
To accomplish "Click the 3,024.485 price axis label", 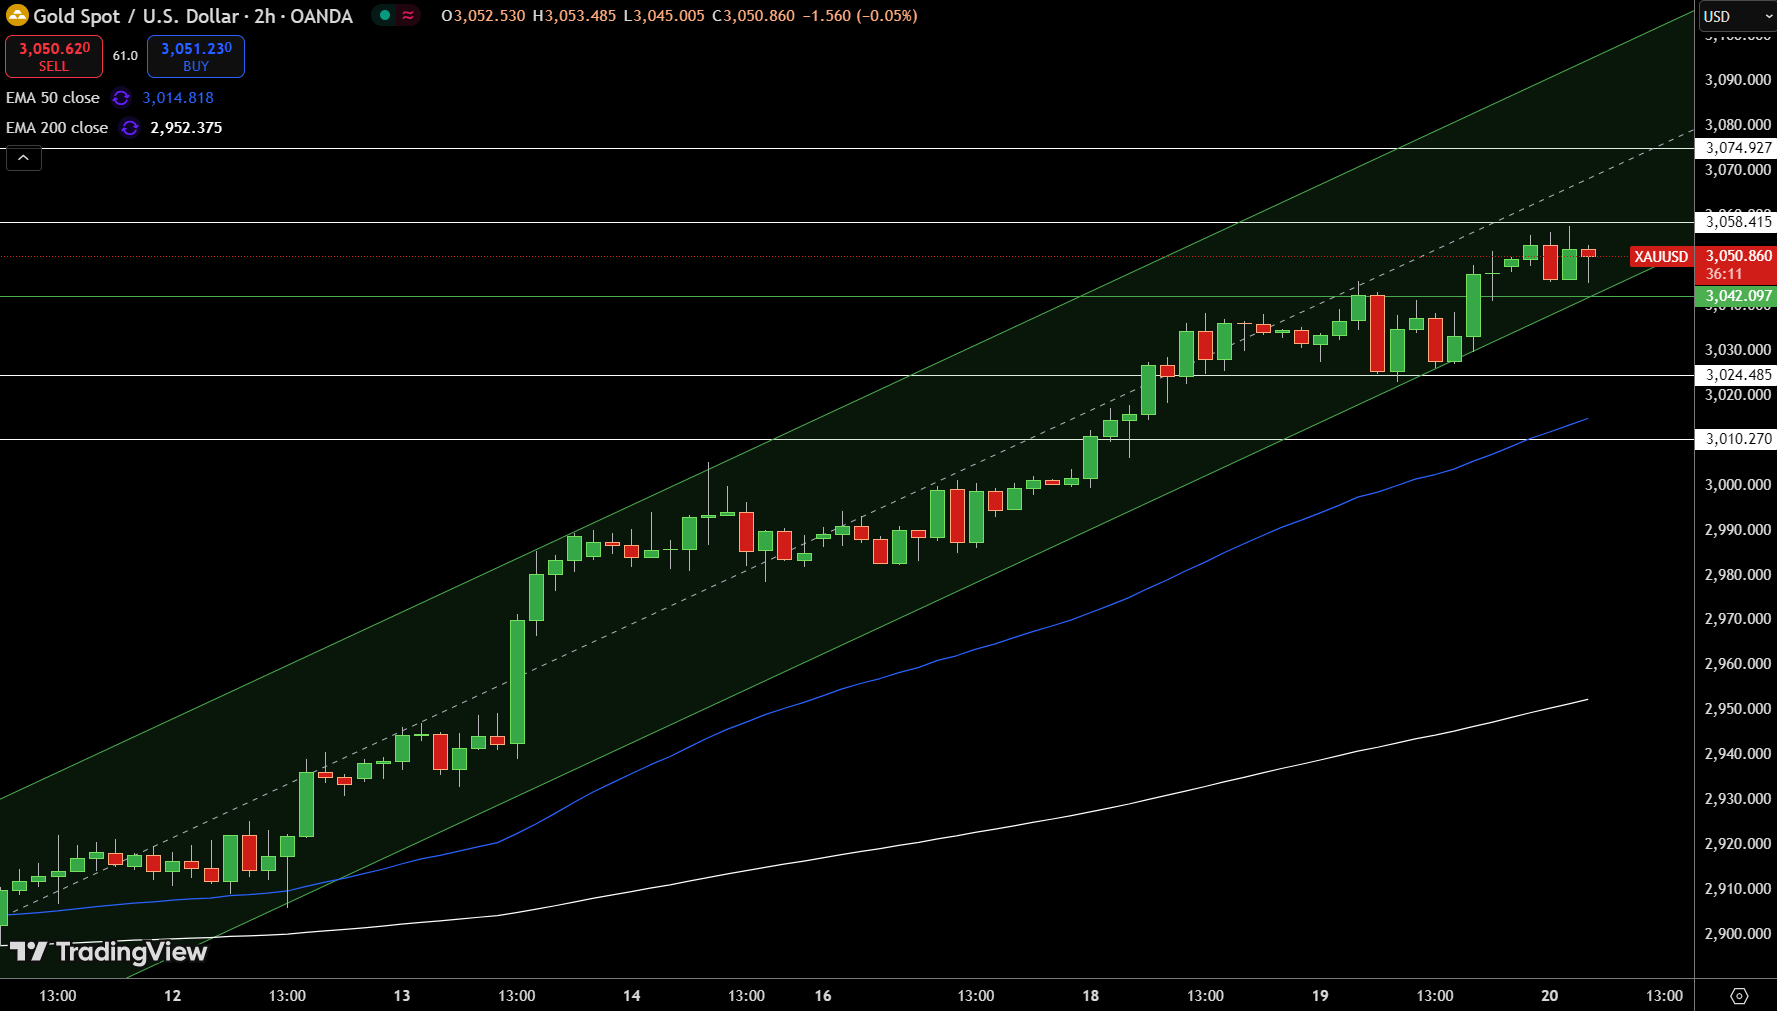I will pyautogui.click(x=1737, y=375).
